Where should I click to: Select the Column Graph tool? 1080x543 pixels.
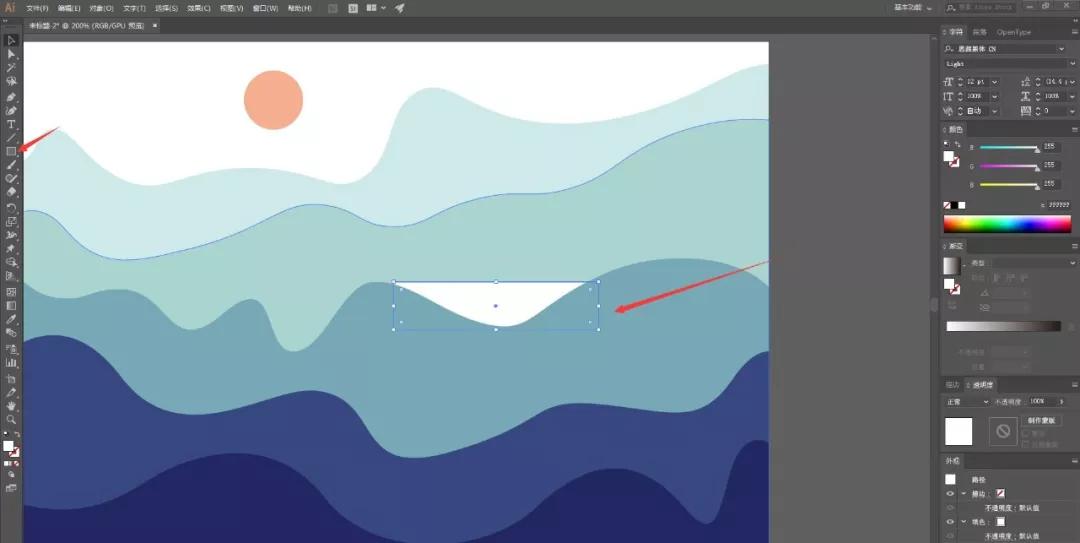11,362
